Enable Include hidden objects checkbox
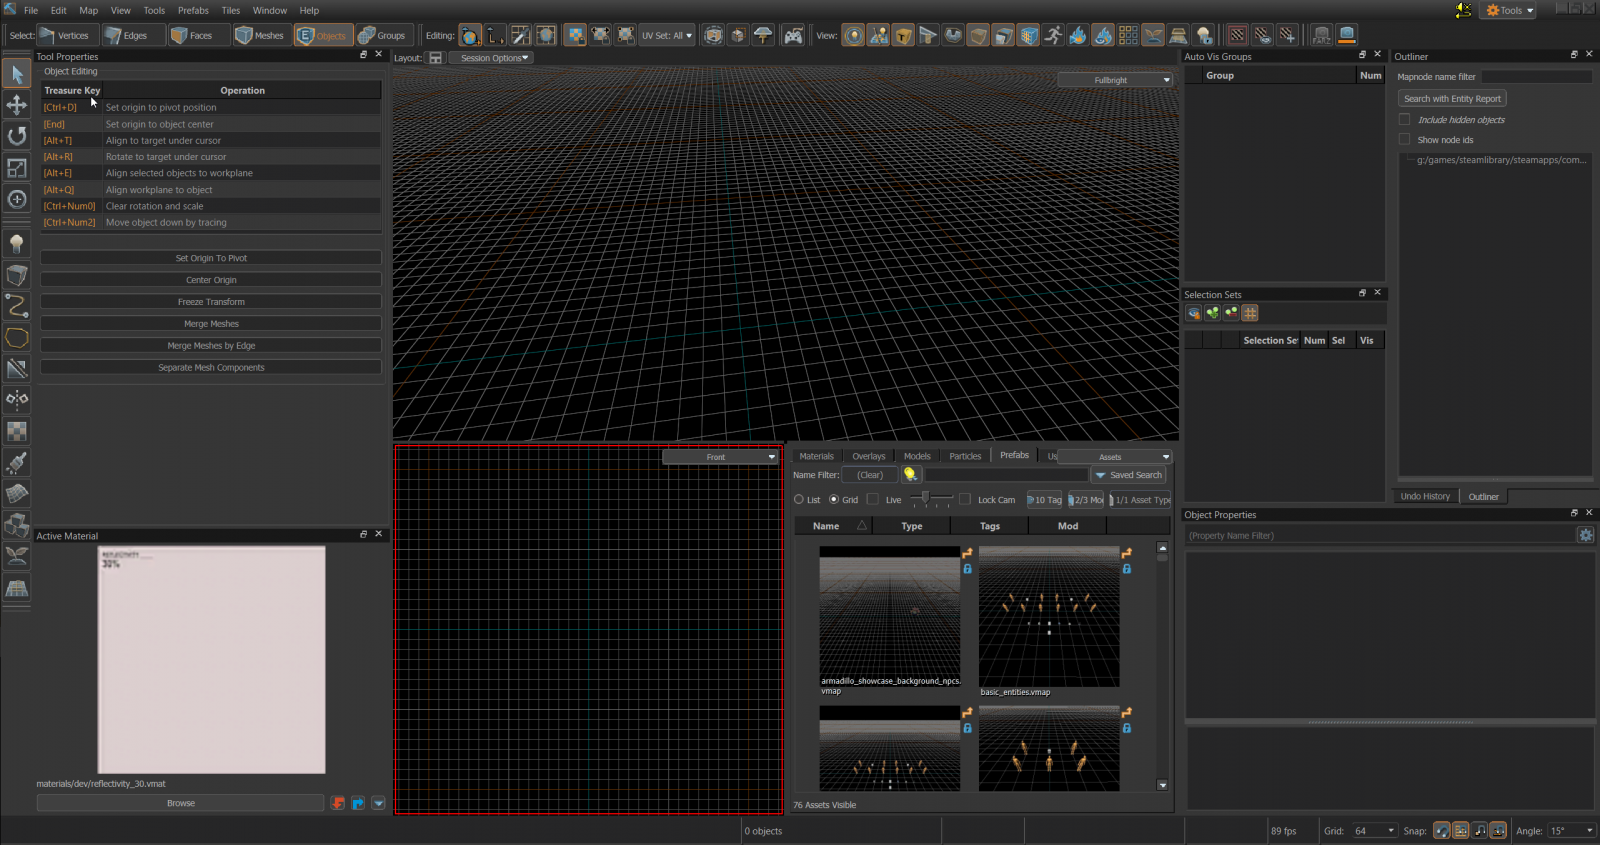Viewport: 1600px width, 845px height. point(1404,120)
